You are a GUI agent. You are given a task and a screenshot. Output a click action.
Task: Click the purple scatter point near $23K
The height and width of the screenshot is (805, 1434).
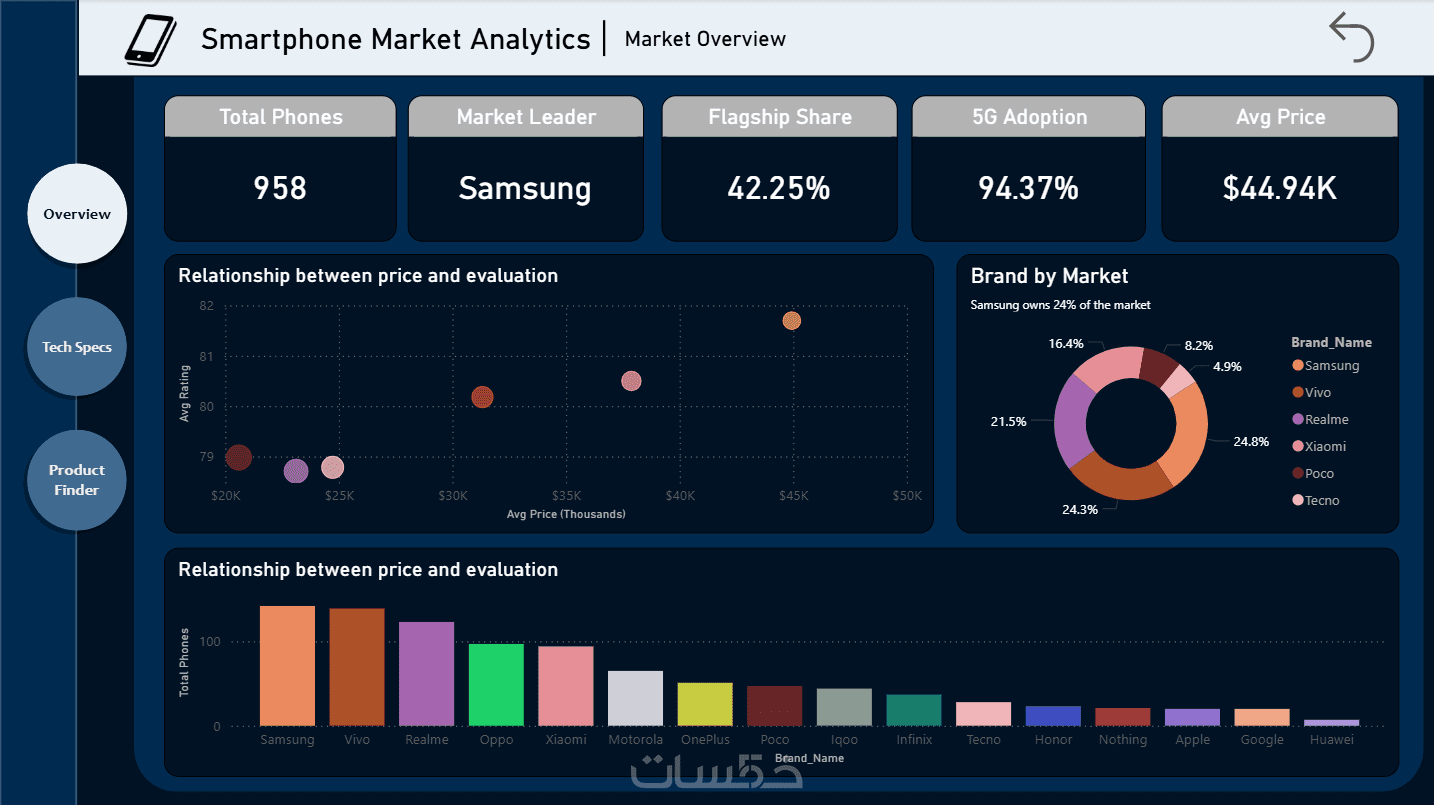pyautogui.click(x=296, y=471)
